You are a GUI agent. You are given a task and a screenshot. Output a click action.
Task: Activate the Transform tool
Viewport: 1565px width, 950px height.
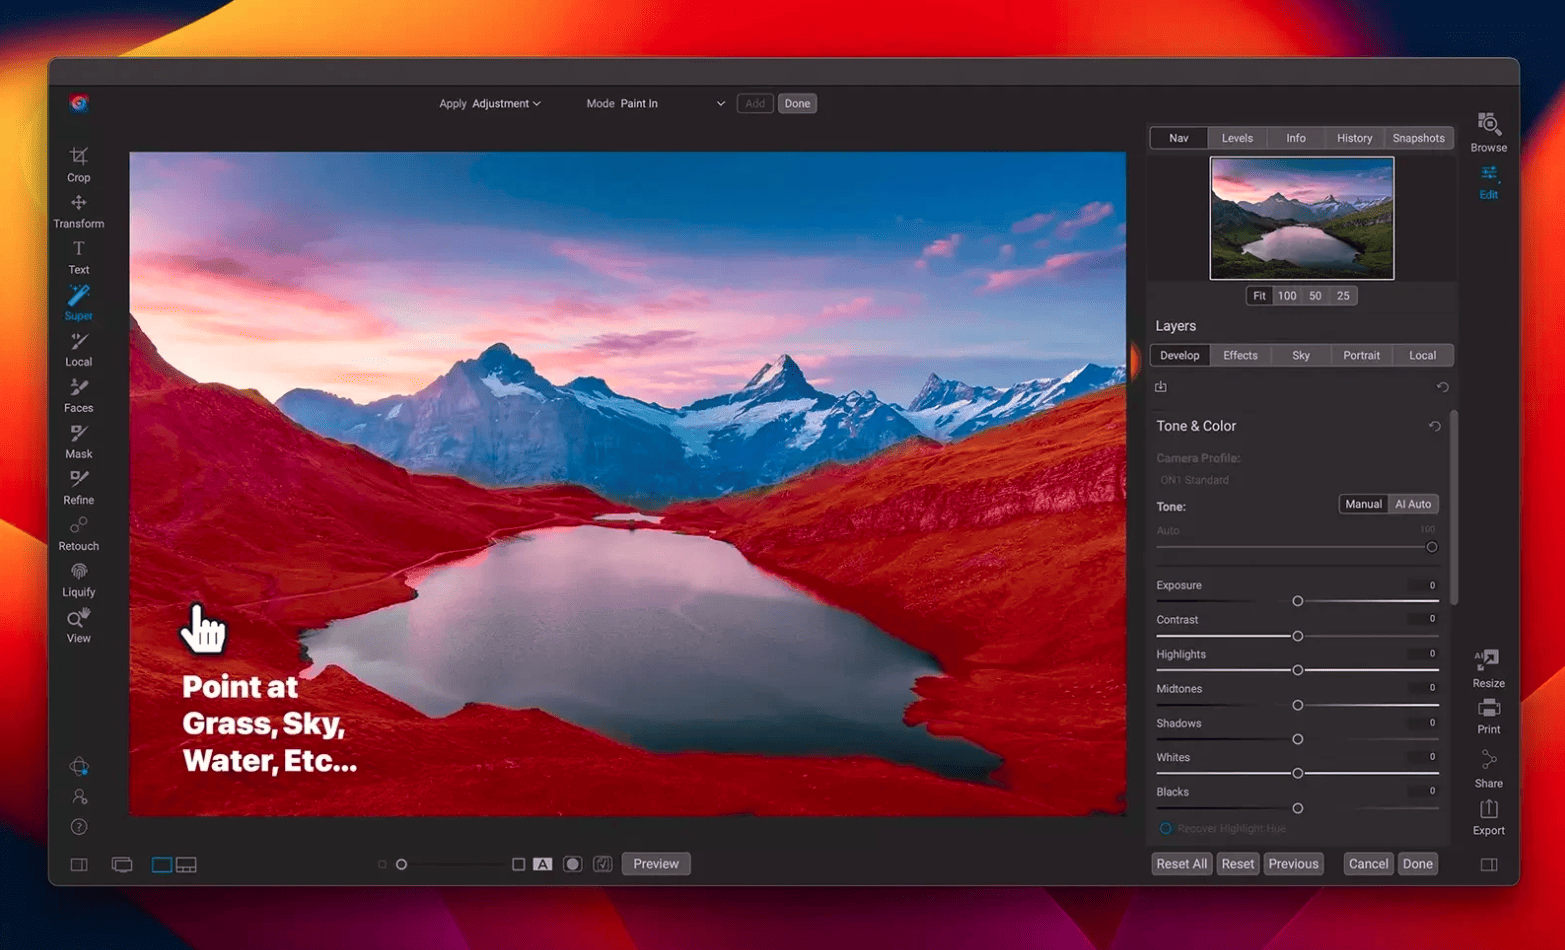tap(79, 211)
